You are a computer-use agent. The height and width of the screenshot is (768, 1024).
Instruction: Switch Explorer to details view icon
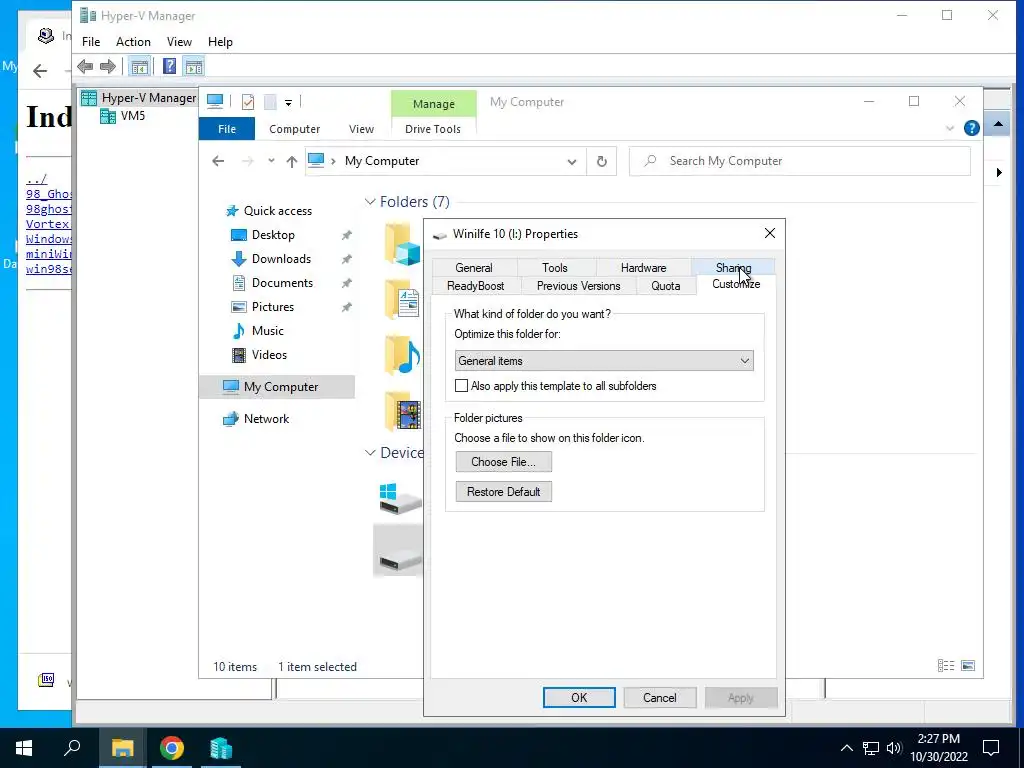coord(946,665)
